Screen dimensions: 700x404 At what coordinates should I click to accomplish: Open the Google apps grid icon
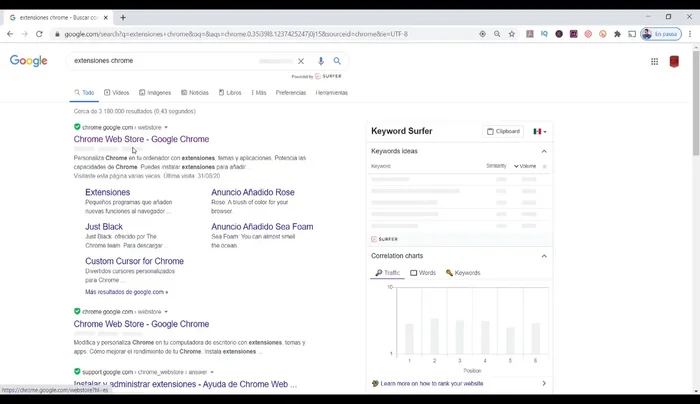[654, 62]
